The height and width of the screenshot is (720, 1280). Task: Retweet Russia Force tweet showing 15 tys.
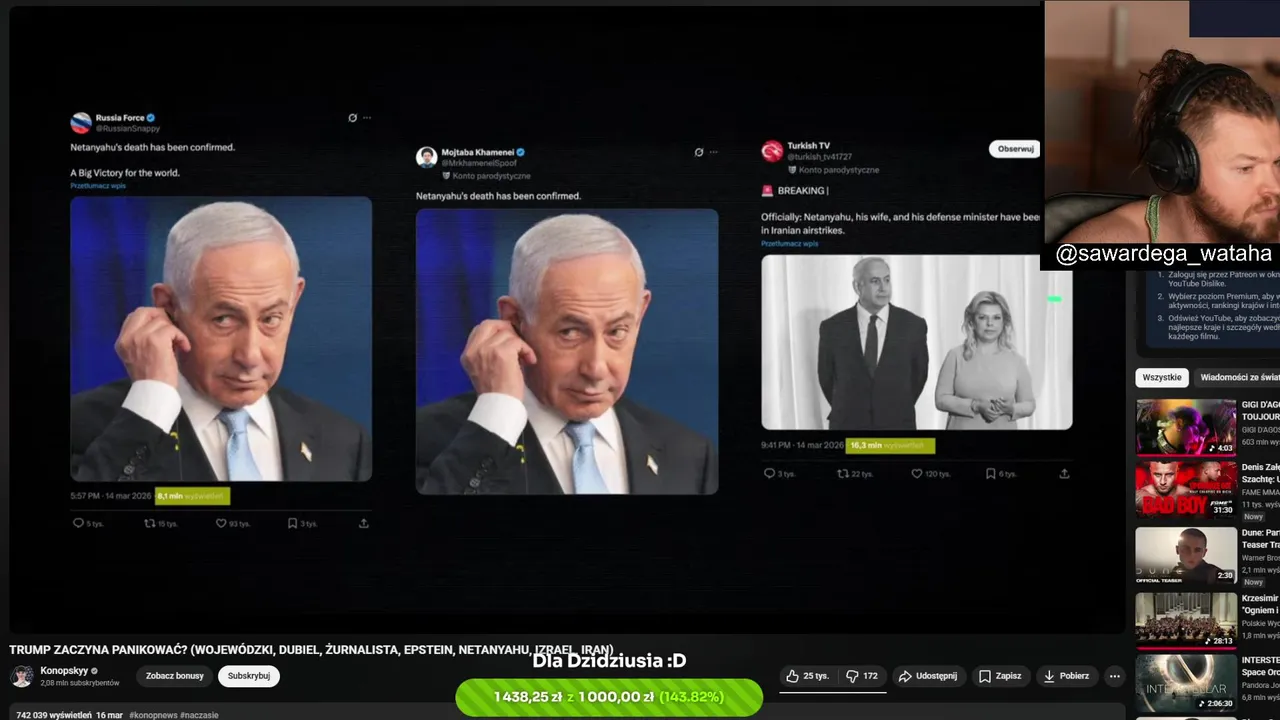(x=160, y=523)
